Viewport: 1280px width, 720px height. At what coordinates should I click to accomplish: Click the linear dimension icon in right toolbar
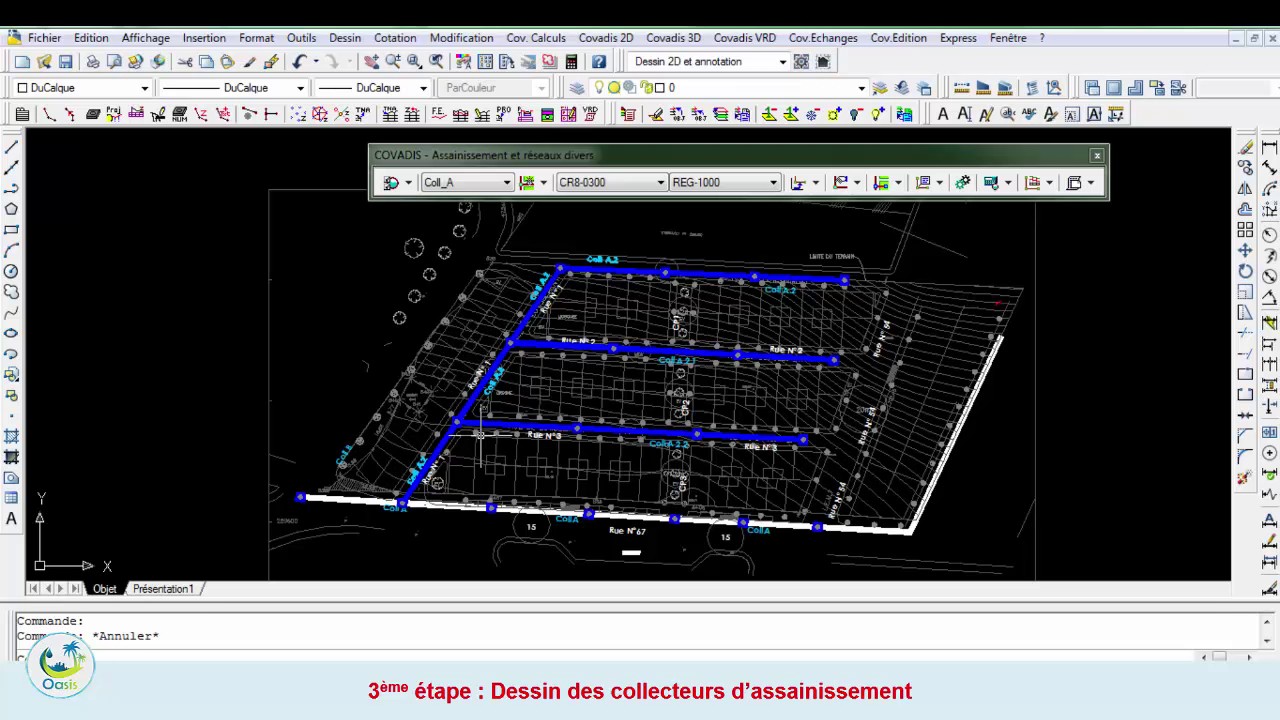pyautogui.click(x=1270, y=148)
